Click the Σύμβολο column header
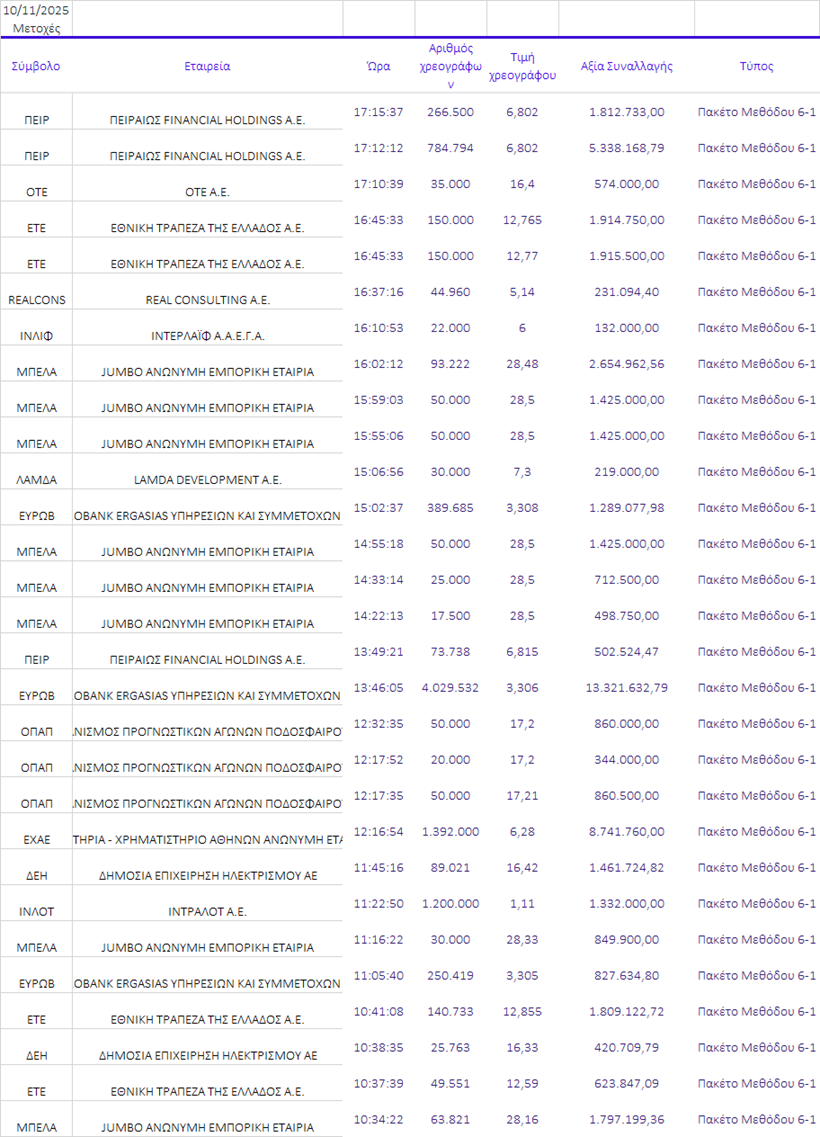This screenshot has height=1137, width=820. (36, 66)
